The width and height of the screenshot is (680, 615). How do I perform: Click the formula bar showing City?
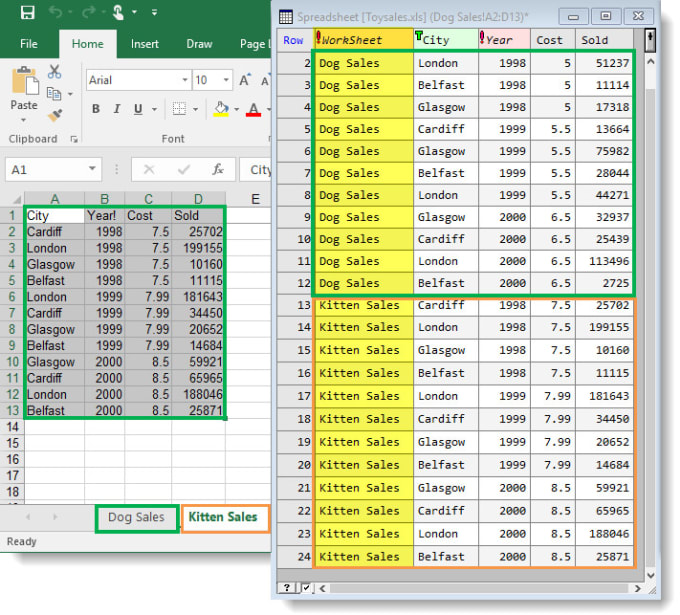tap(256, 170)
